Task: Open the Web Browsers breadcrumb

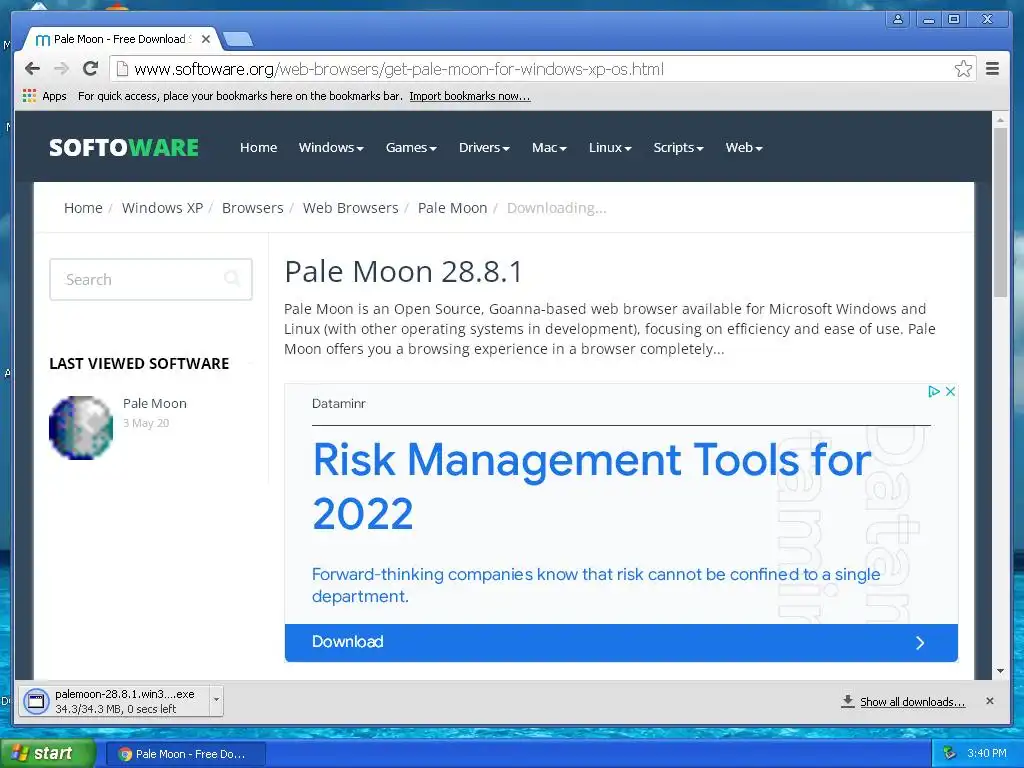Action: pos(351,208)
